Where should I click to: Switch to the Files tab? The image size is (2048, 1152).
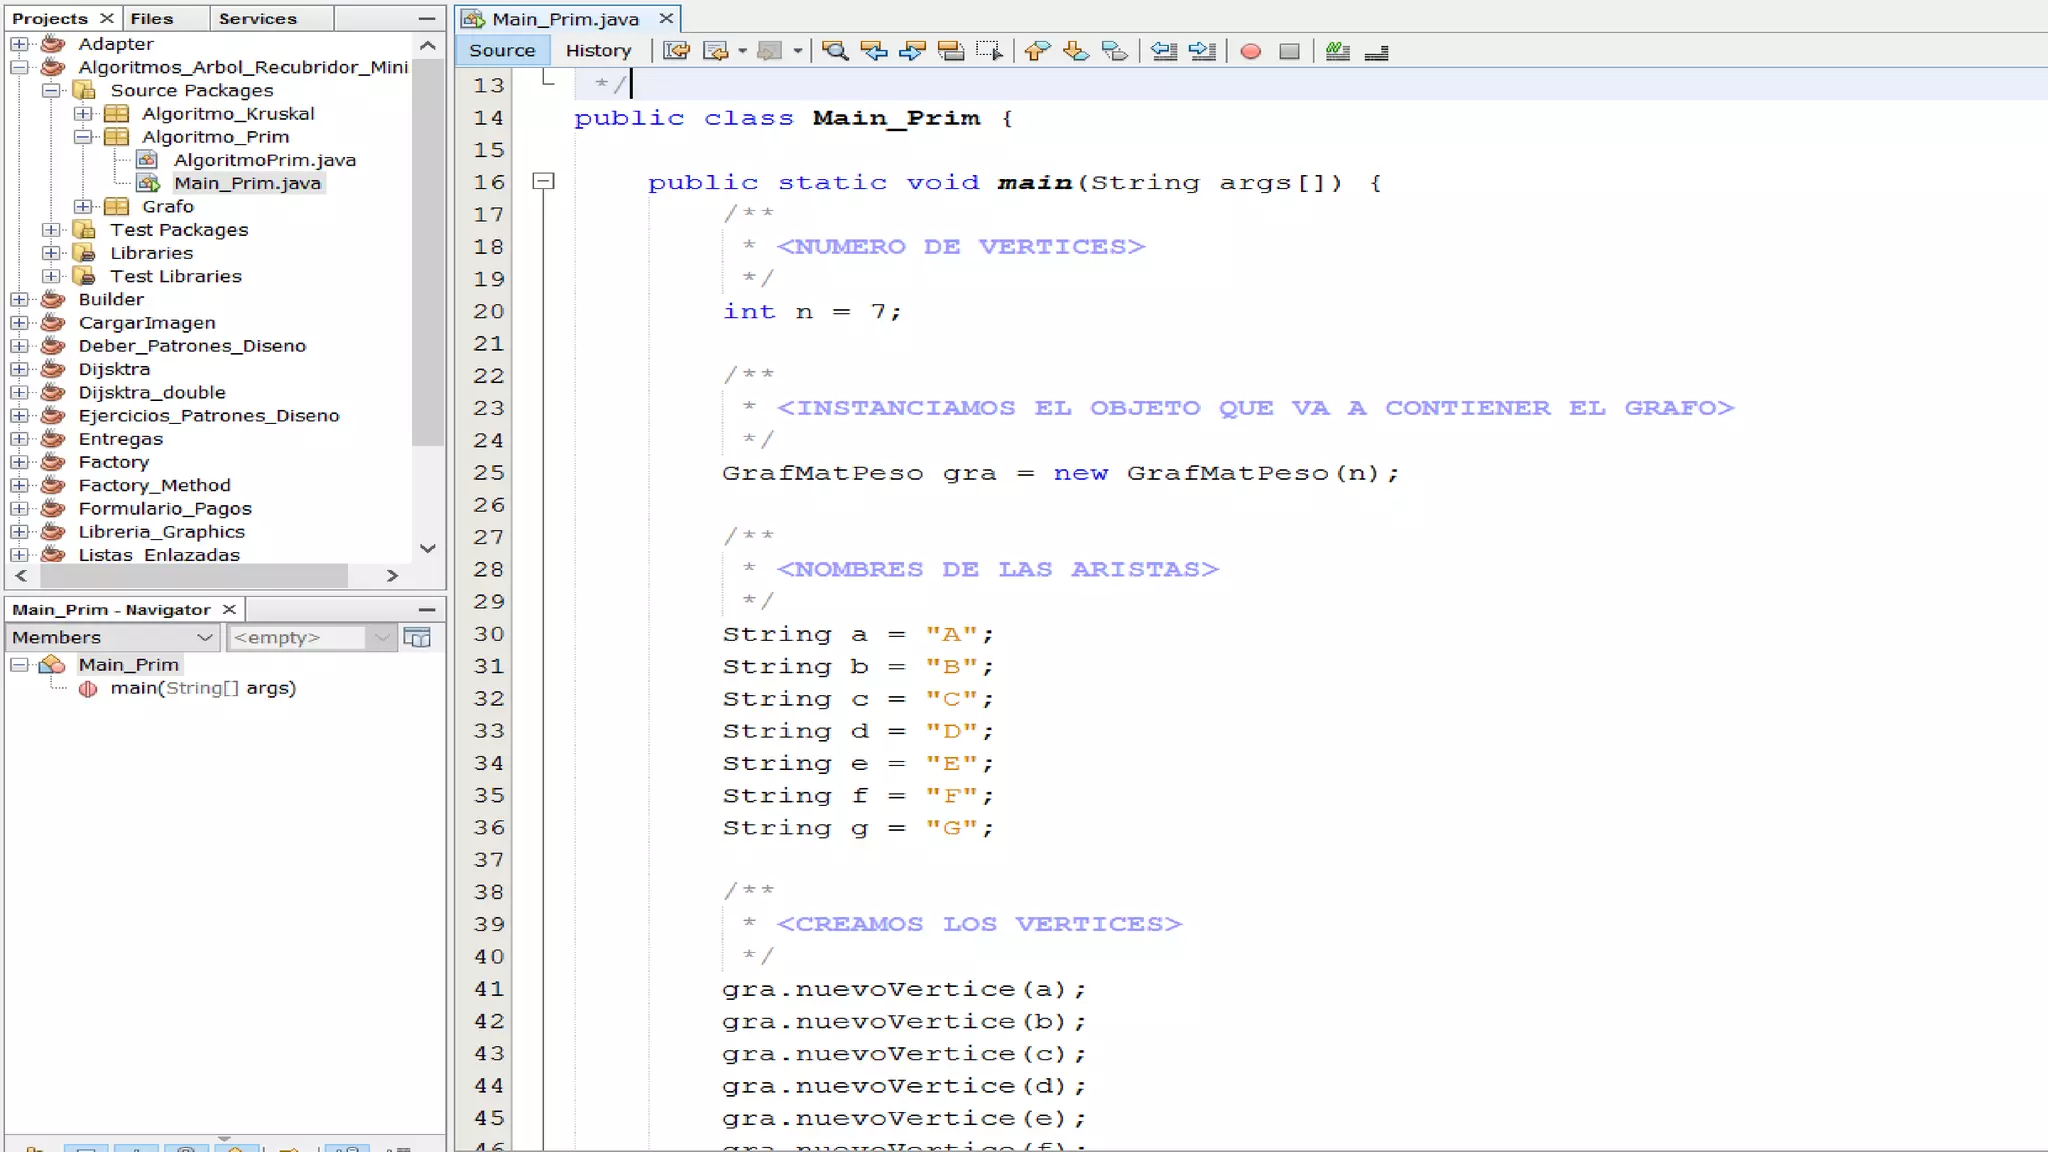pos(152,18)
